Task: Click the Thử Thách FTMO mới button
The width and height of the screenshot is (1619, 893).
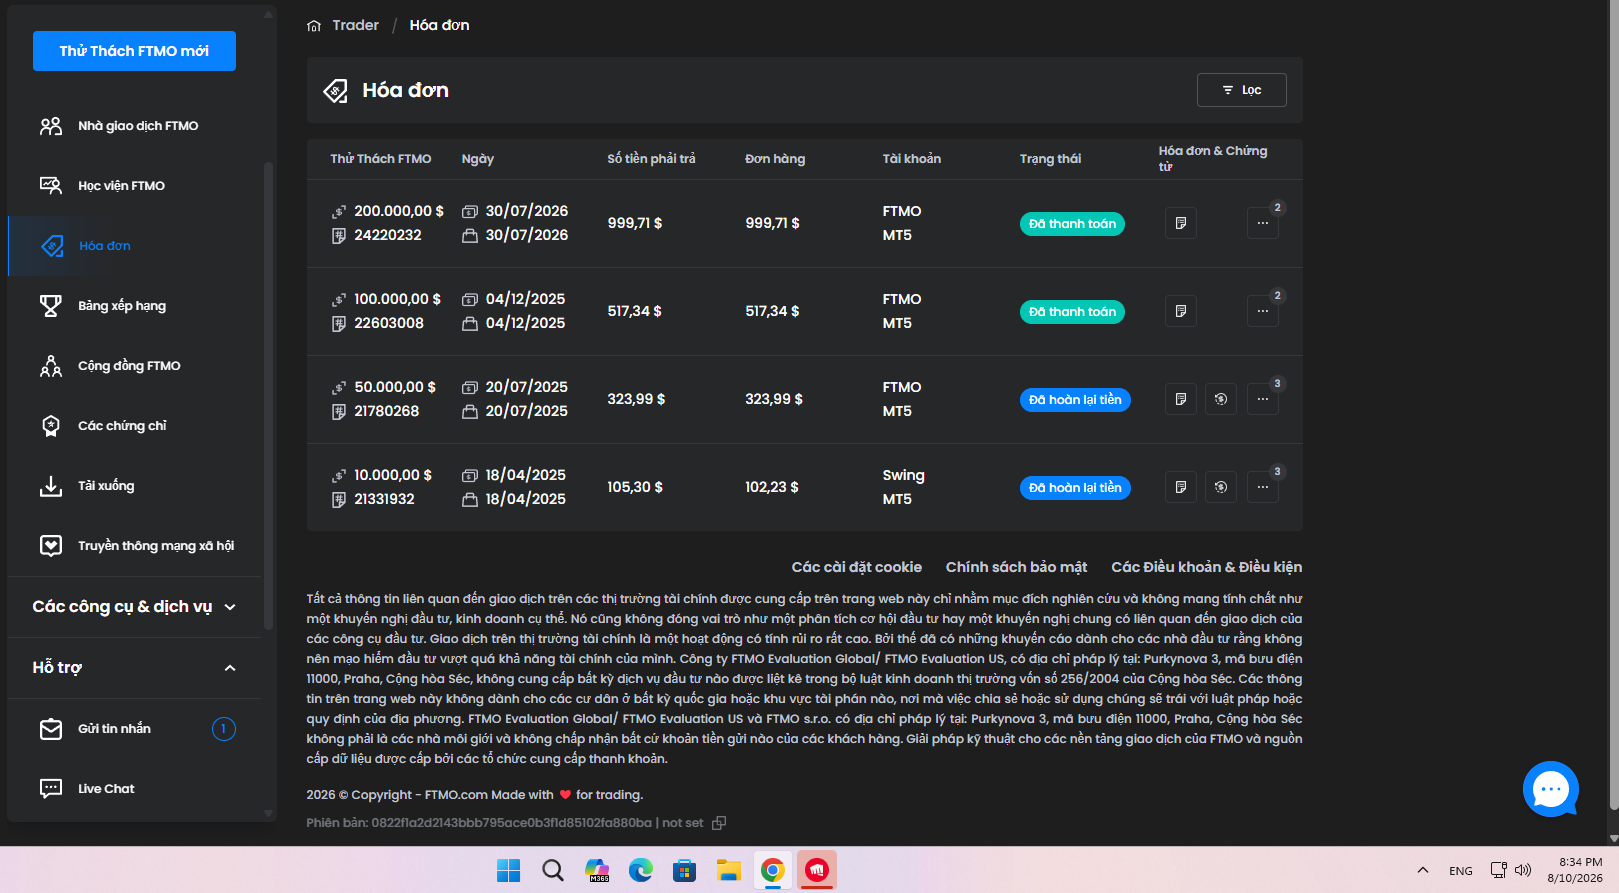Action: [134, 51]
